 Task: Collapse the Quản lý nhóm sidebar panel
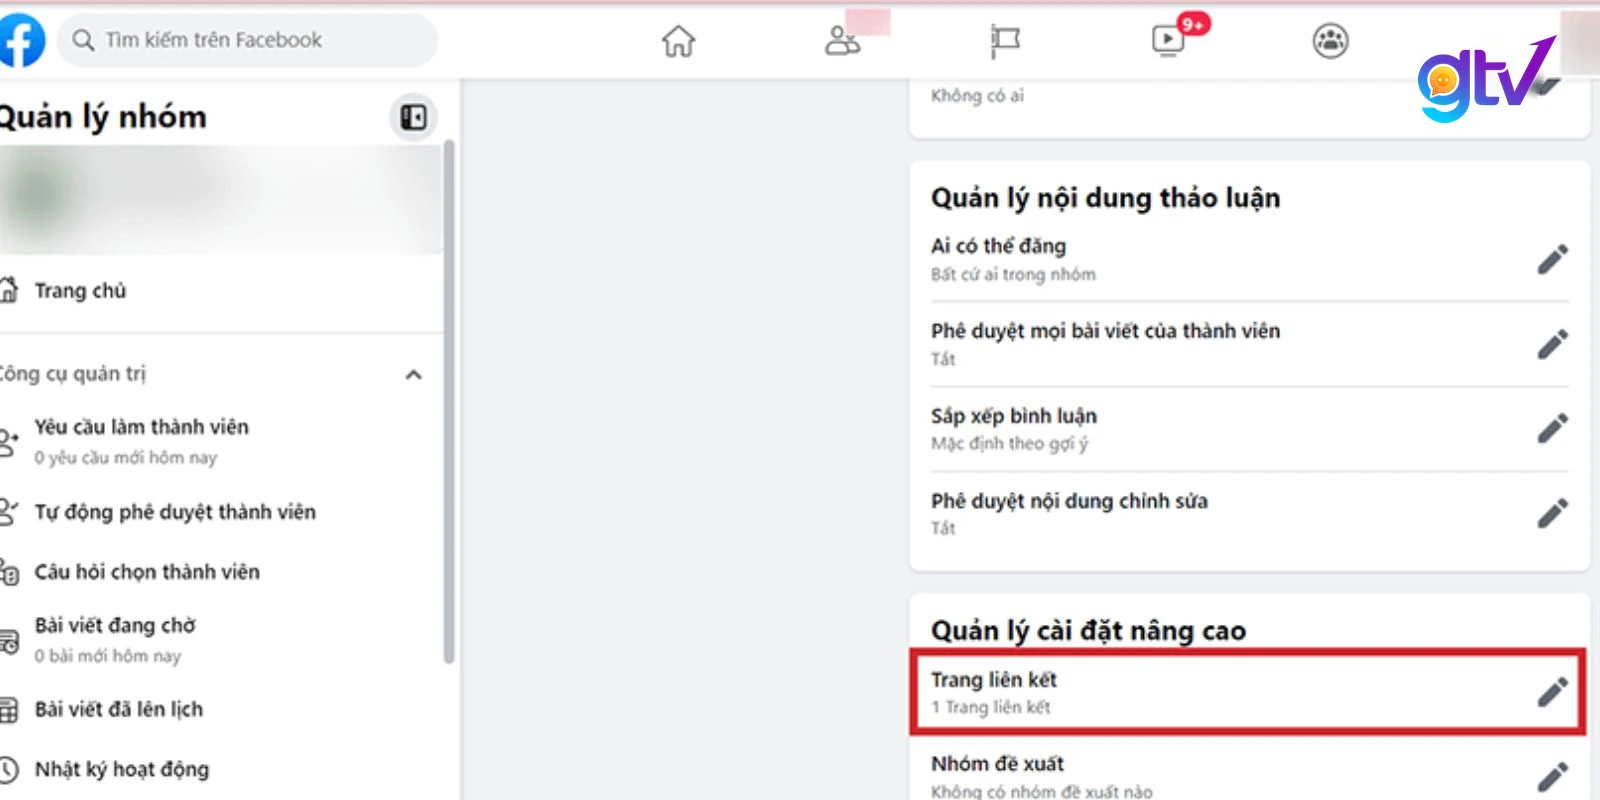[413, 118]
